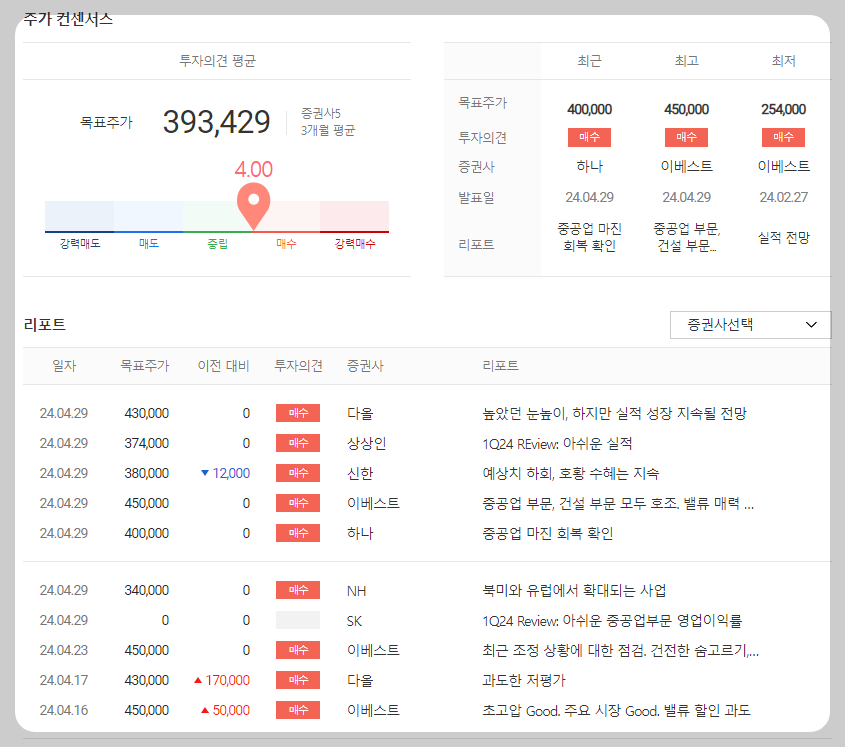The width and height of the screenshot is (845, 747).
Task: Open report 1Q24 REview: 아쉬운 실적
Action: (557, 444)
